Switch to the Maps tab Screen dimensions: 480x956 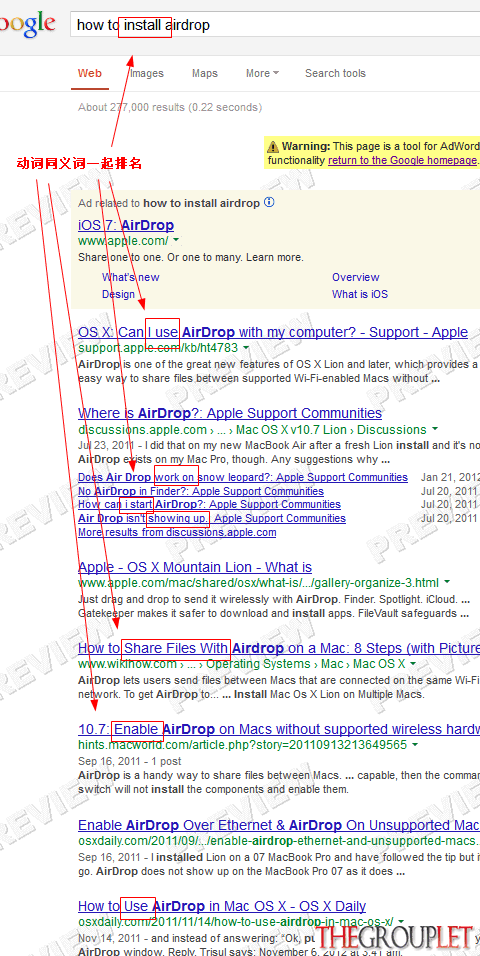205,73
